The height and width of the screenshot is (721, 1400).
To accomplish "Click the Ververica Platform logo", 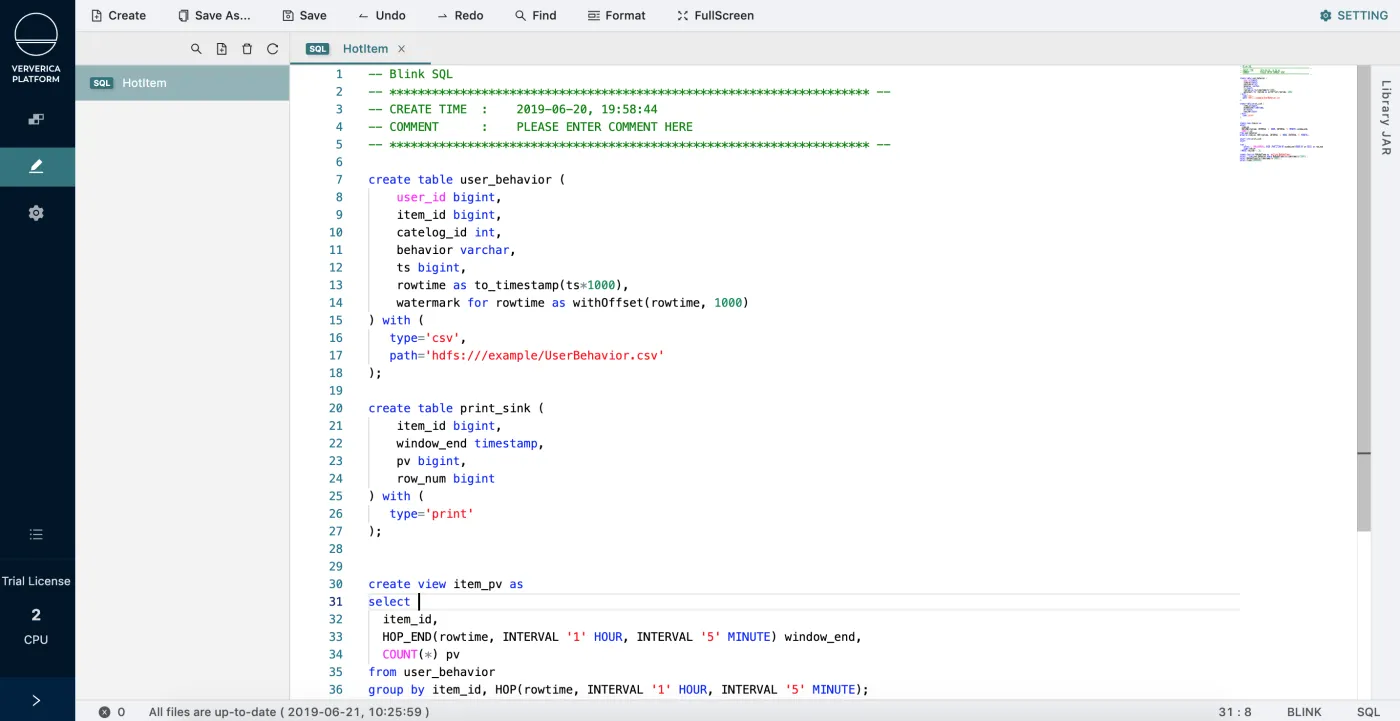I will coord(37,48).
